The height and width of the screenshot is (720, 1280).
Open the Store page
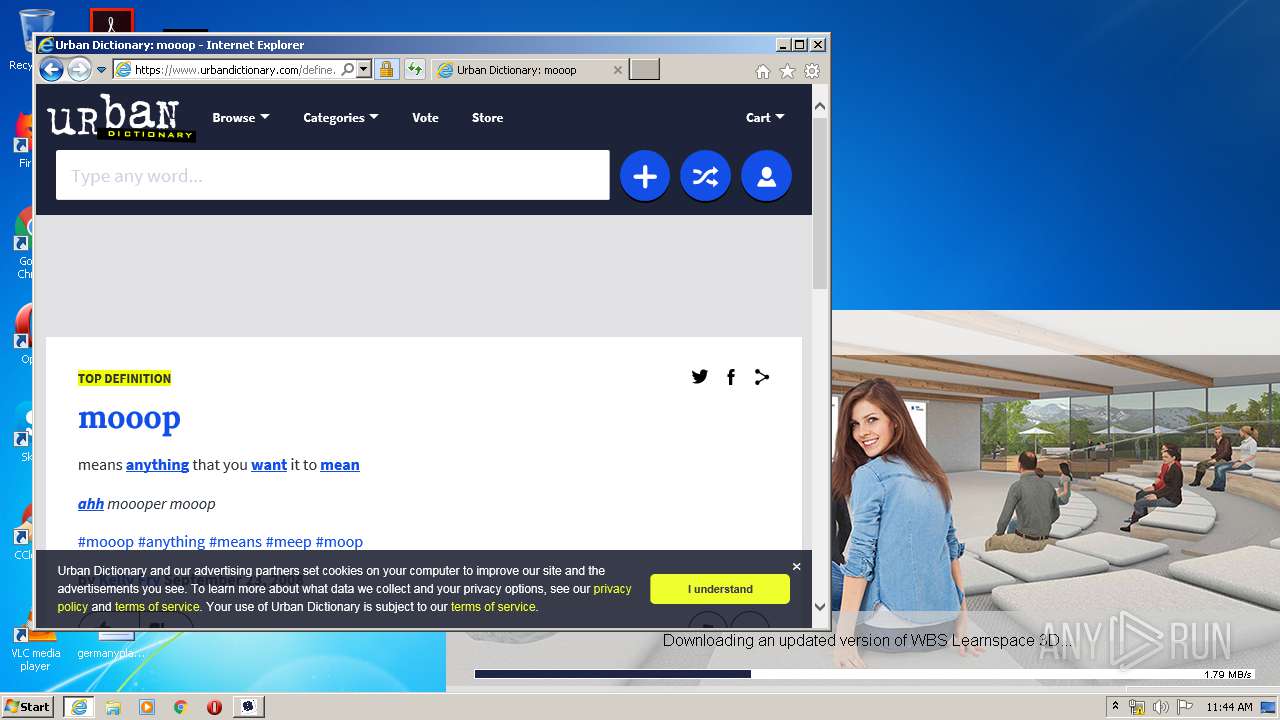click(x=487, y=118)
